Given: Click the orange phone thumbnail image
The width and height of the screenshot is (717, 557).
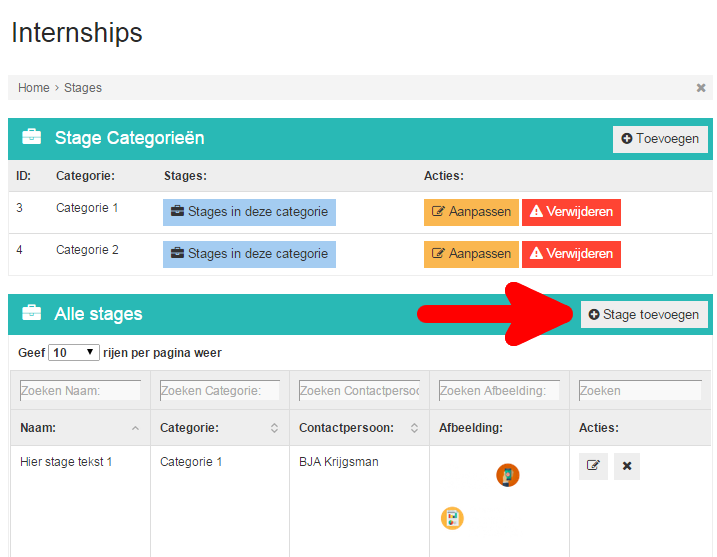Looking at the screenshot, I should tap(508, 475).
